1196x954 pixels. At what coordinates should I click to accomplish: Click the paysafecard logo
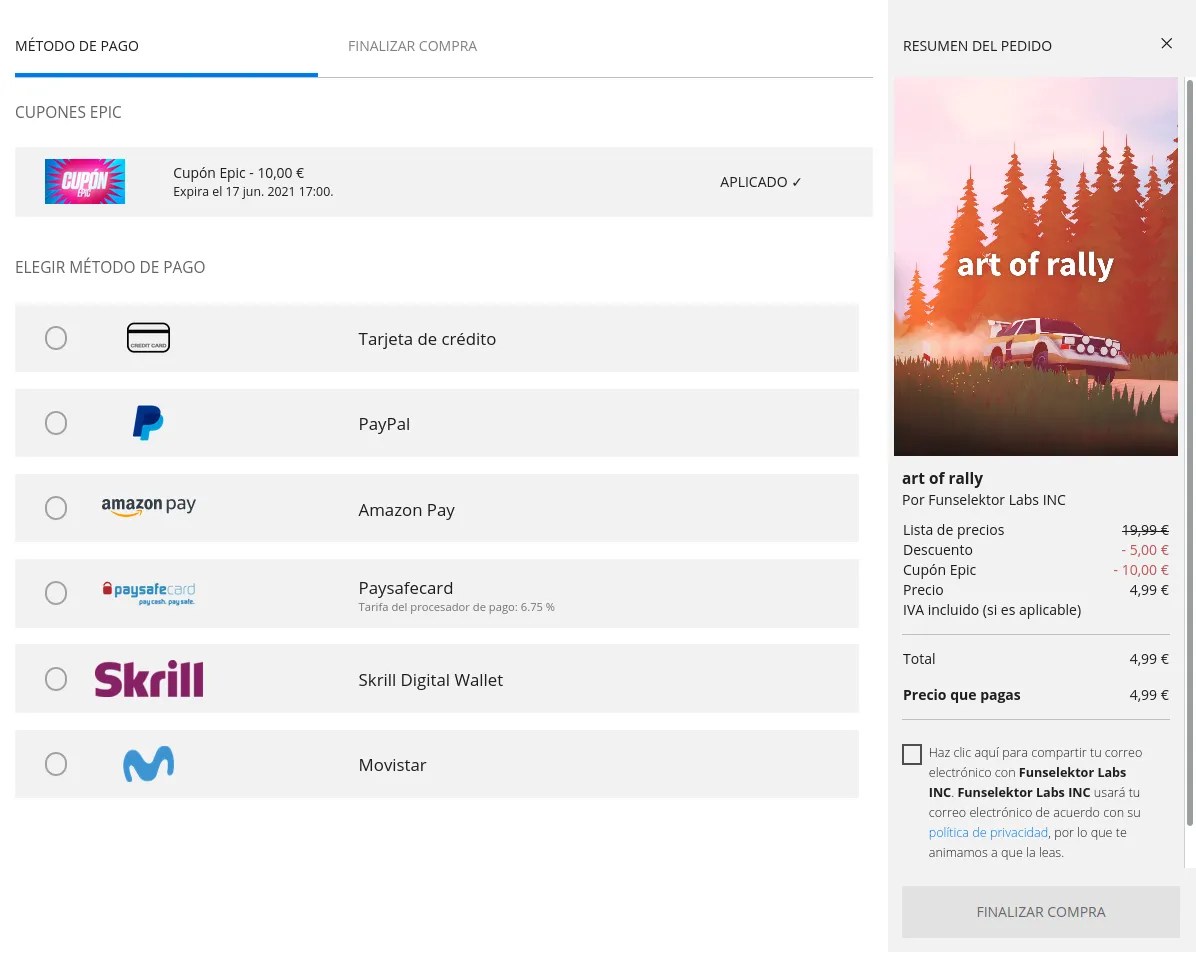click(x=149, y=593)
